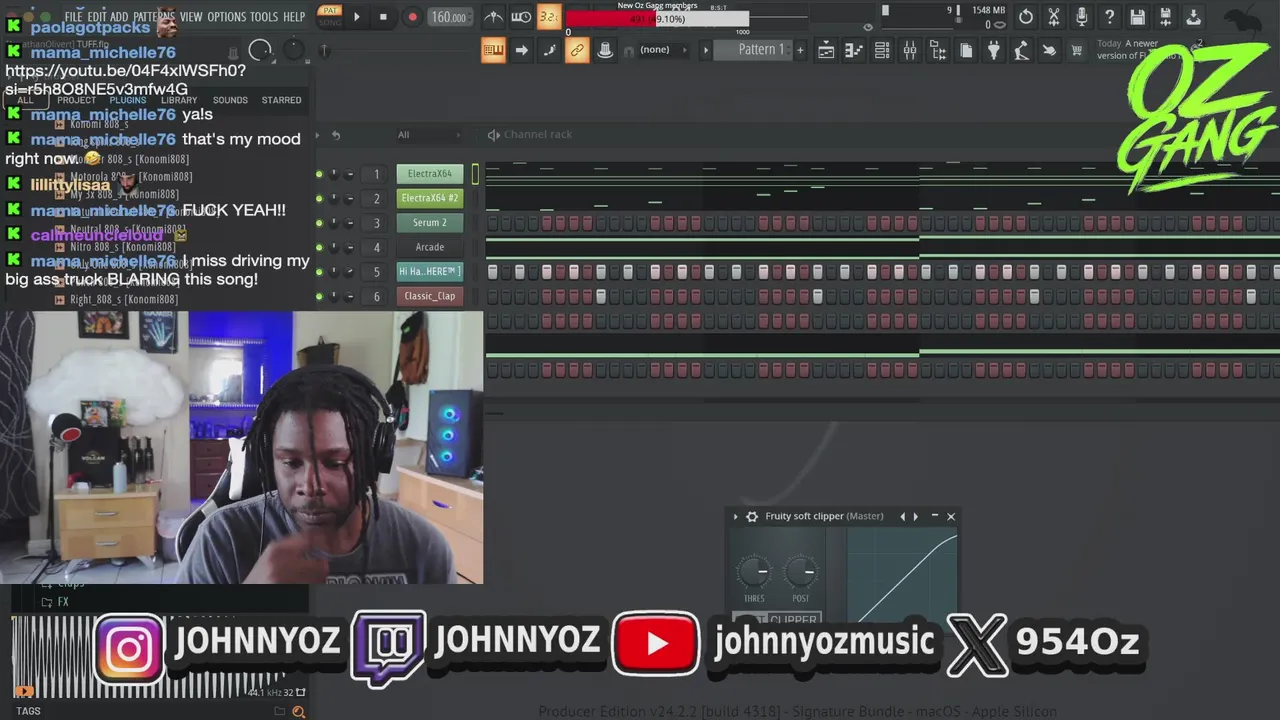Open the Mixer window
The height and width of the screenshot is (720, 1280).
[910, 50]
